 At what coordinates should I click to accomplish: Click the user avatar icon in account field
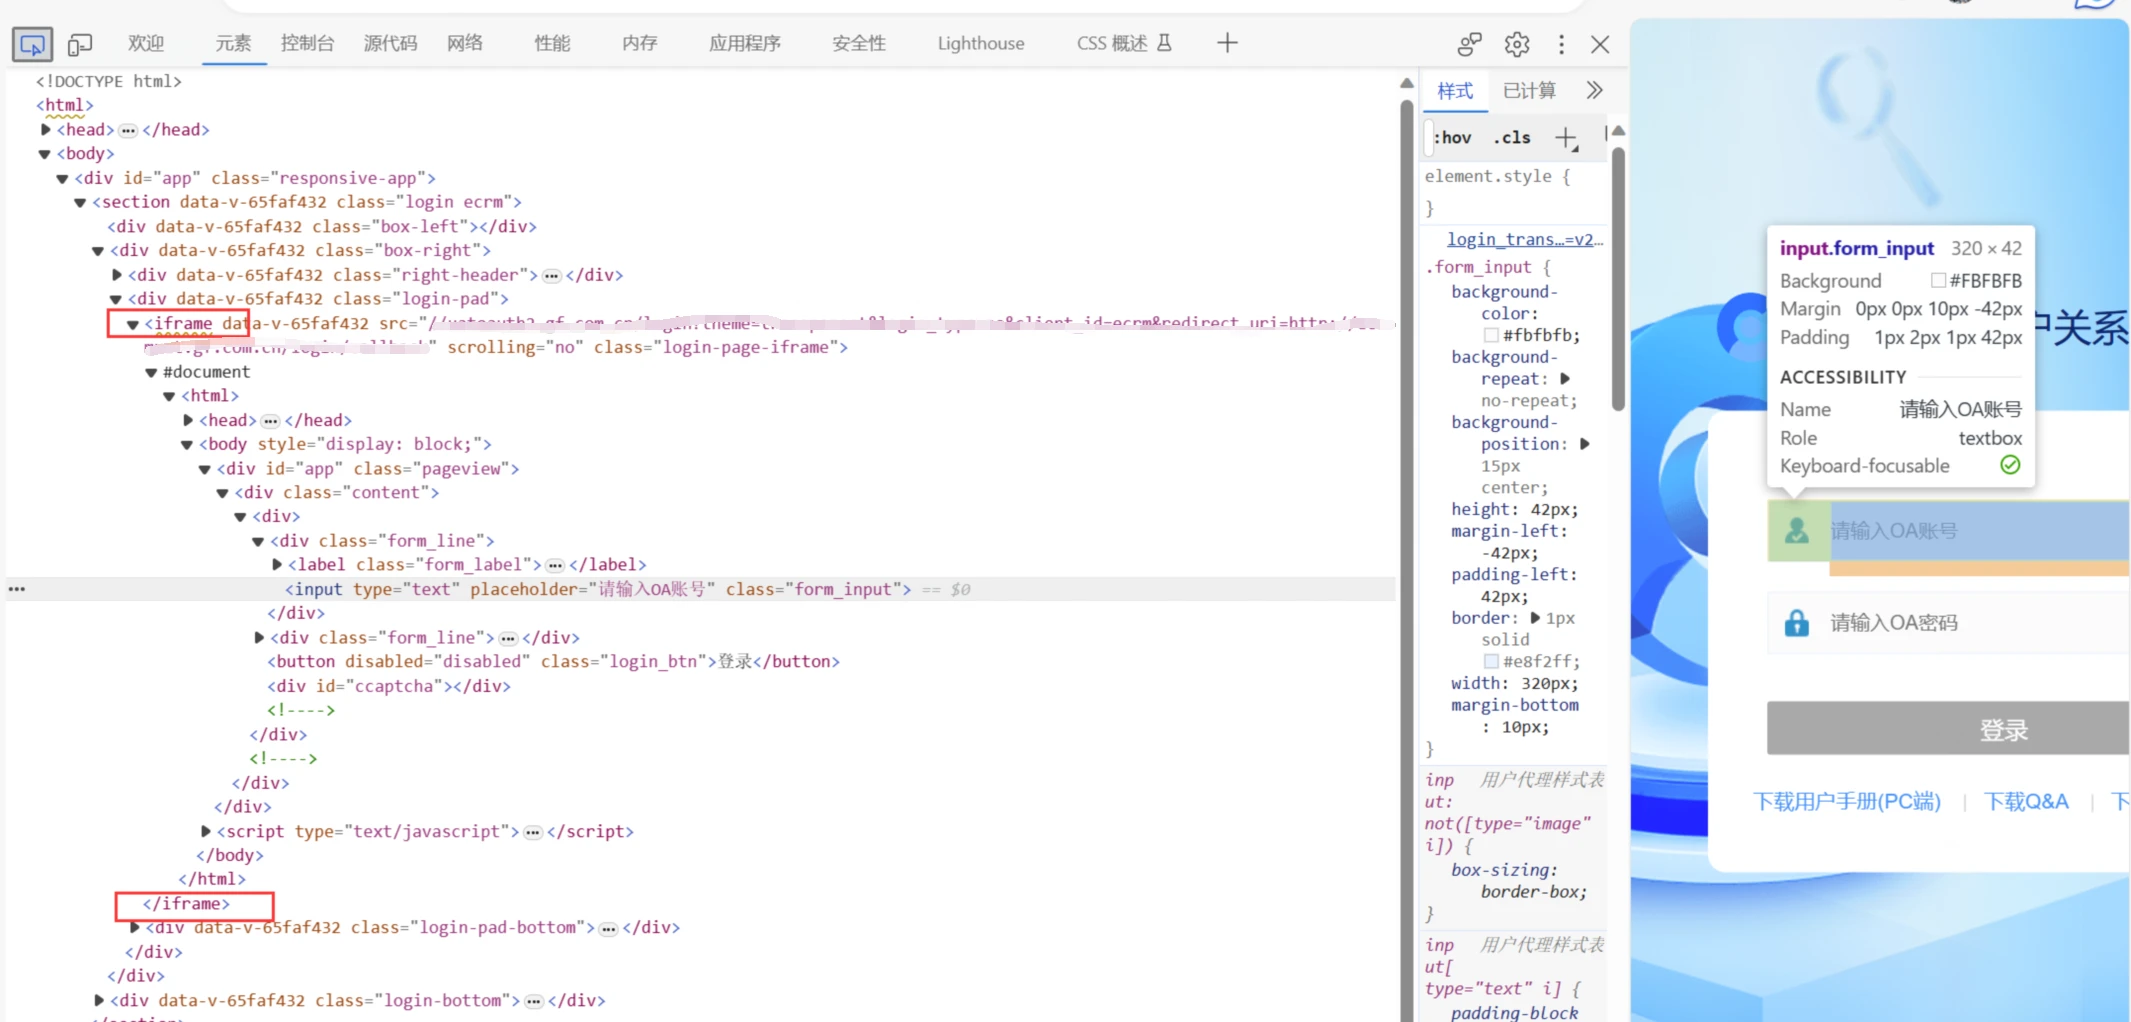(x=1797, y=531)
